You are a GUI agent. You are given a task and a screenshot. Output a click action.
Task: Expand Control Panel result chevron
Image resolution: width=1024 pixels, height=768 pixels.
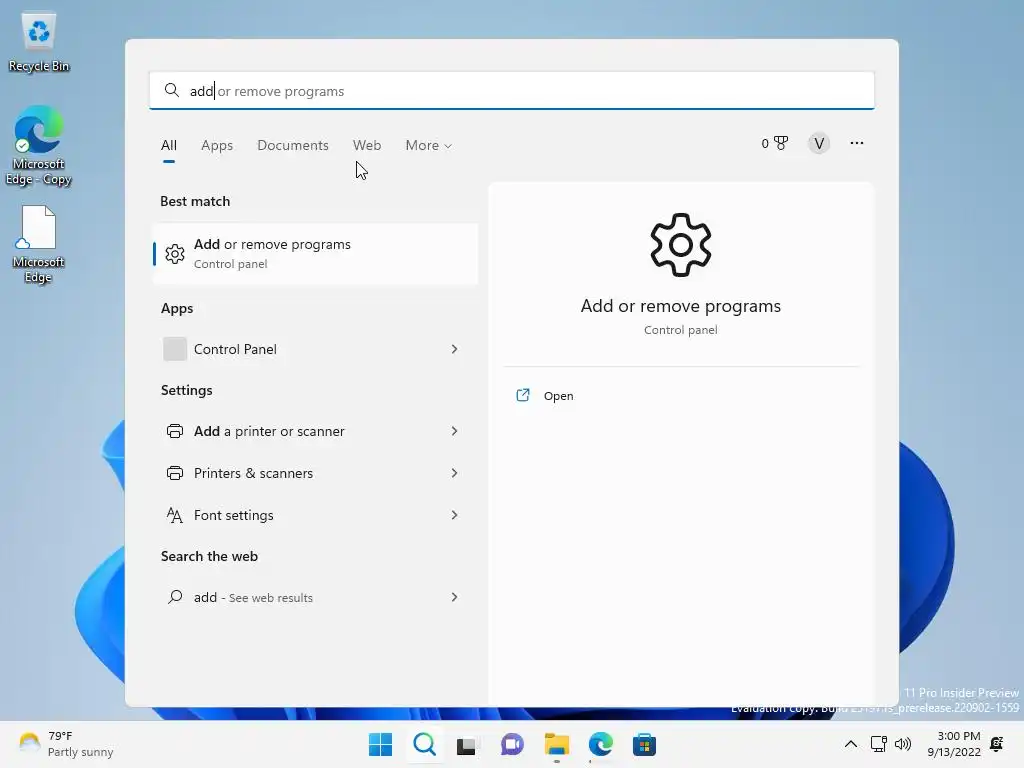[x=454, y=349]
